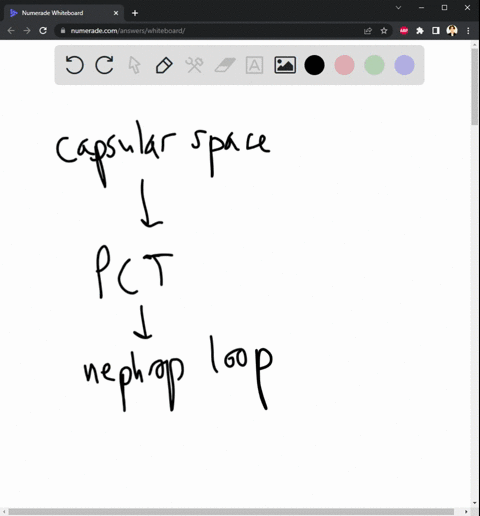
Task: Open the shapes tools icon
Action: point(194,65)
